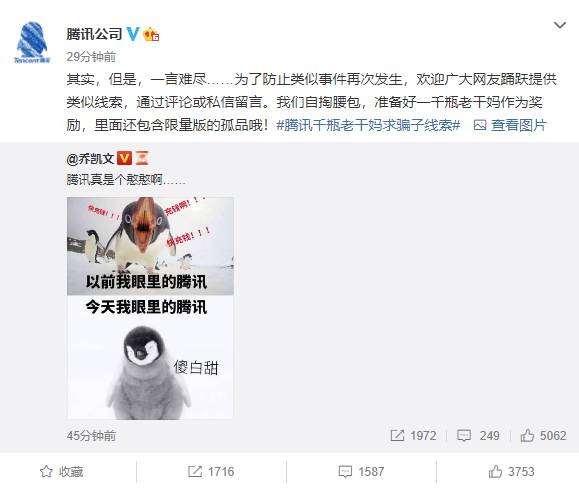This screenshot has width=579, height=490.
Task: Click the orange V badge next to 乔凯文
Action: tap(124, 158)
